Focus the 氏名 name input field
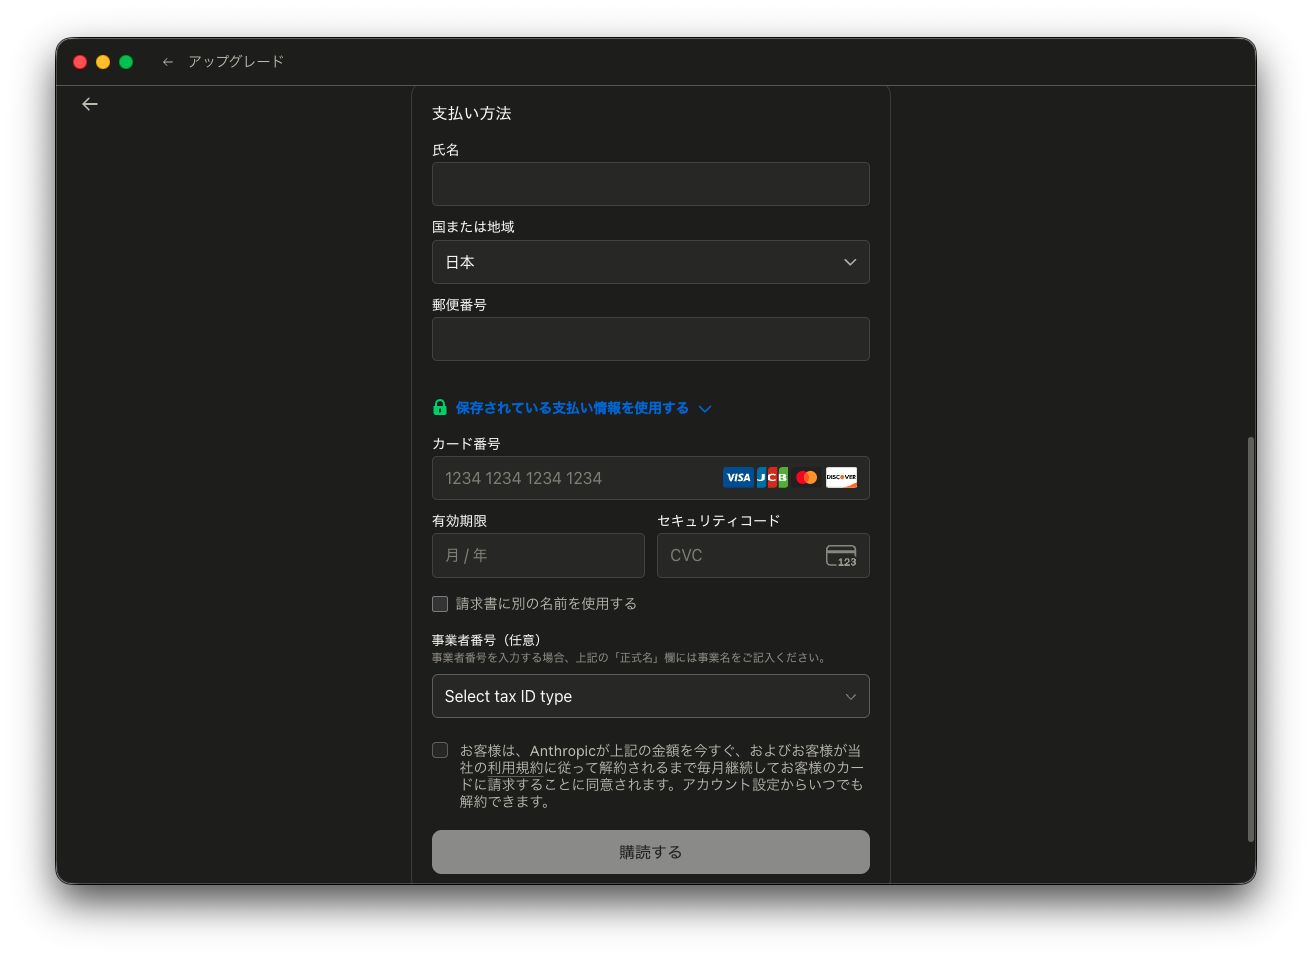This screenshot has width=1312, height=958. 651,184
